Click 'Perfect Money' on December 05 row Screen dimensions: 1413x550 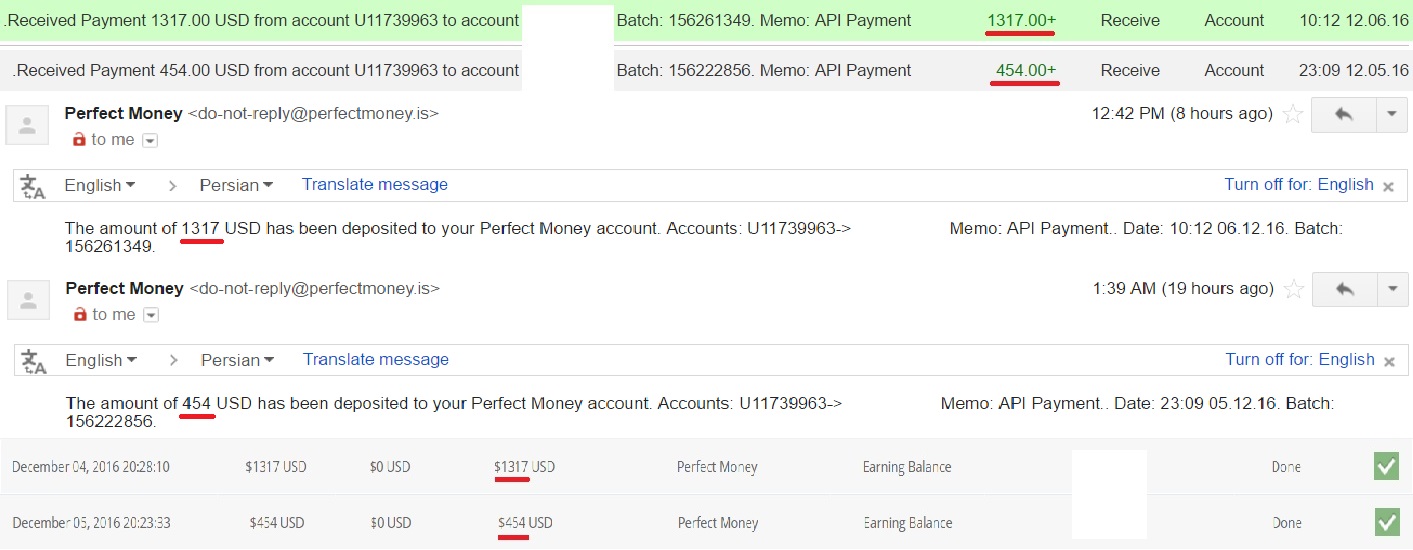718,523
